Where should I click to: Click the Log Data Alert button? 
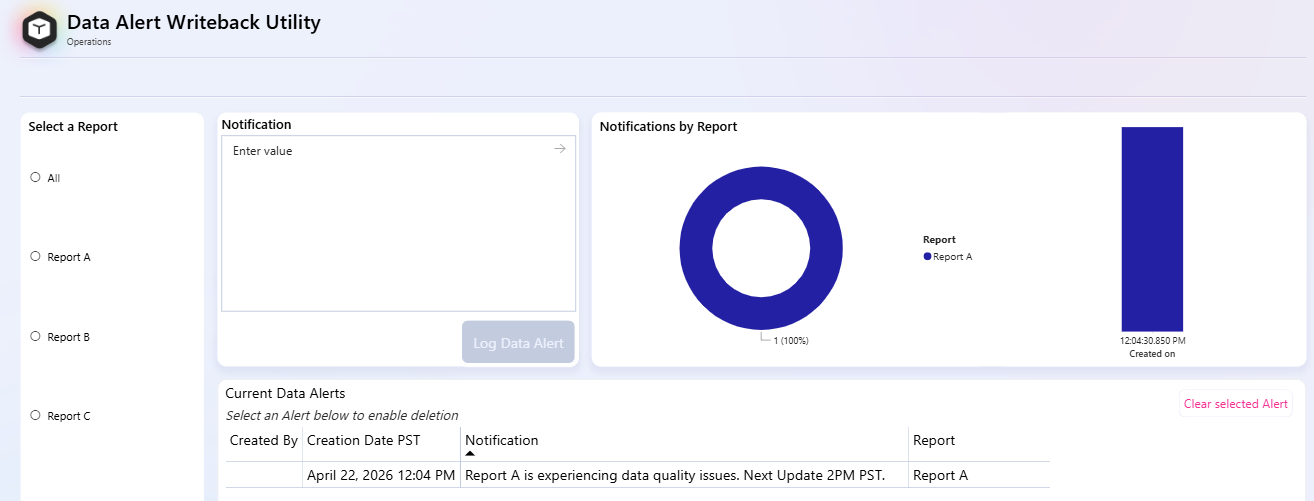point(518,342)
